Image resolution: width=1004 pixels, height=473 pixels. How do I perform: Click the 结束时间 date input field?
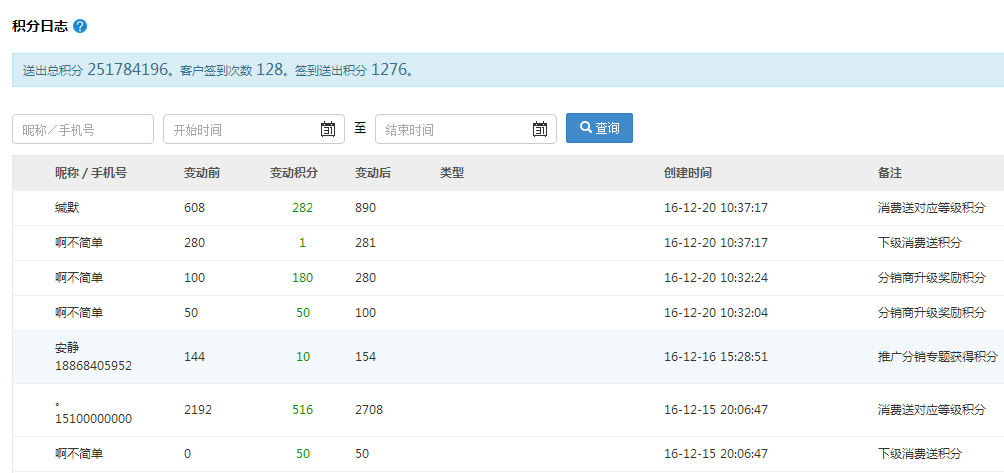[x=450, y=129]
